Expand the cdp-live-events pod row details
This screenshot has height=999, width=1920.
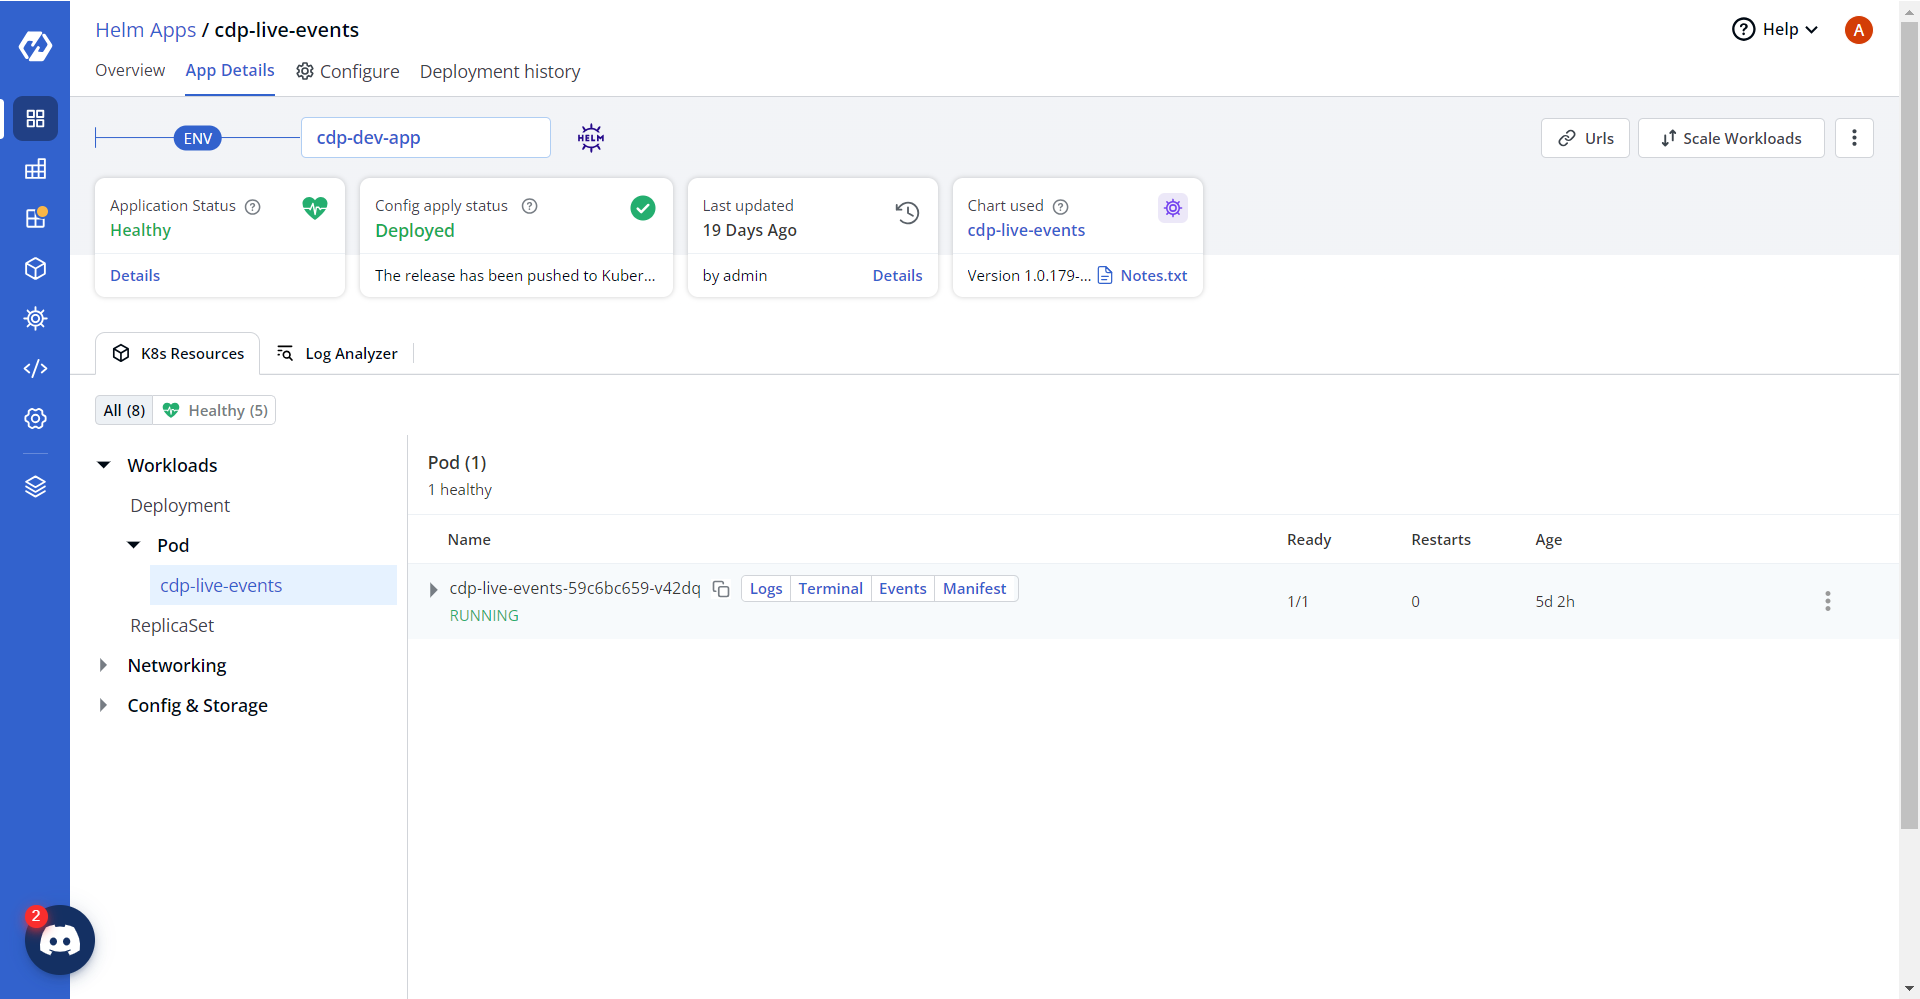tap(433, 590)
